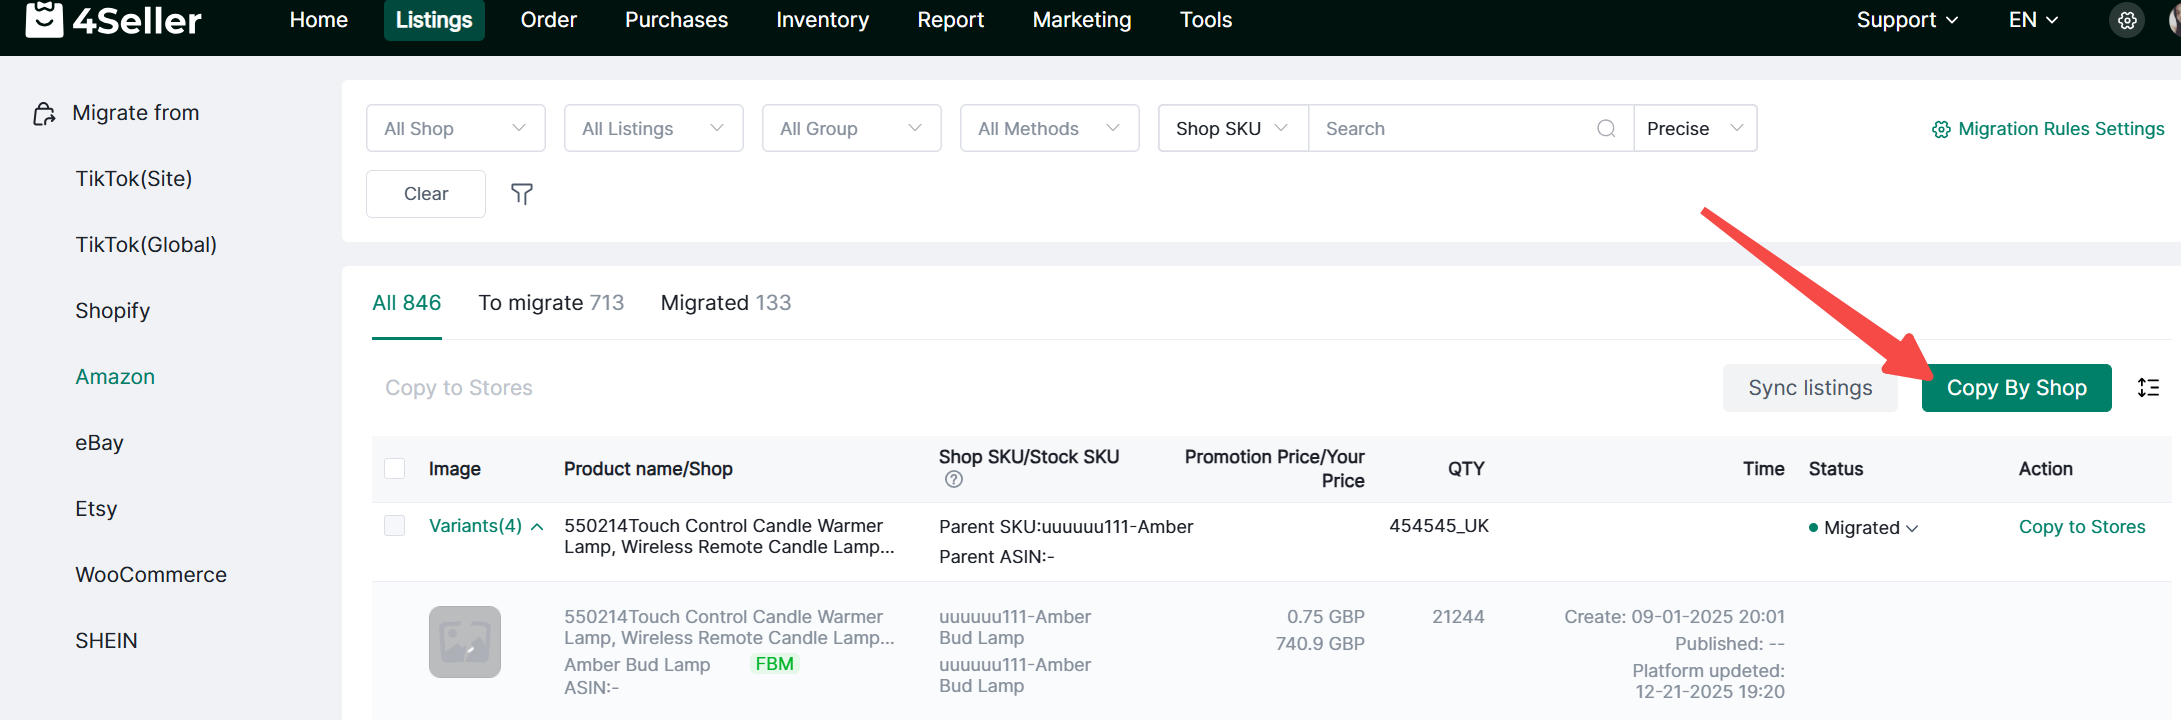Click the funnel filter icon
The width and height of the screenshot is (2181, 720).
[x=521, y=194]
